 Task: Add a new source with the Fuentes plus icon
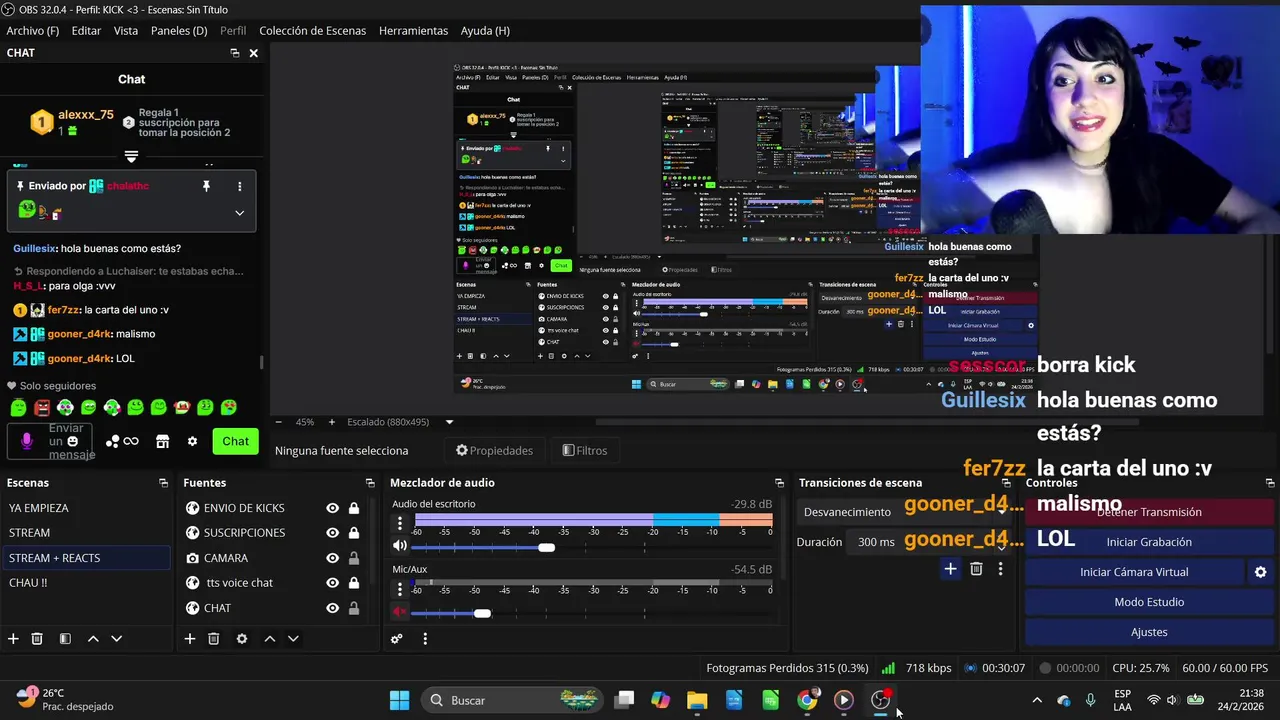tap(189, 639)
